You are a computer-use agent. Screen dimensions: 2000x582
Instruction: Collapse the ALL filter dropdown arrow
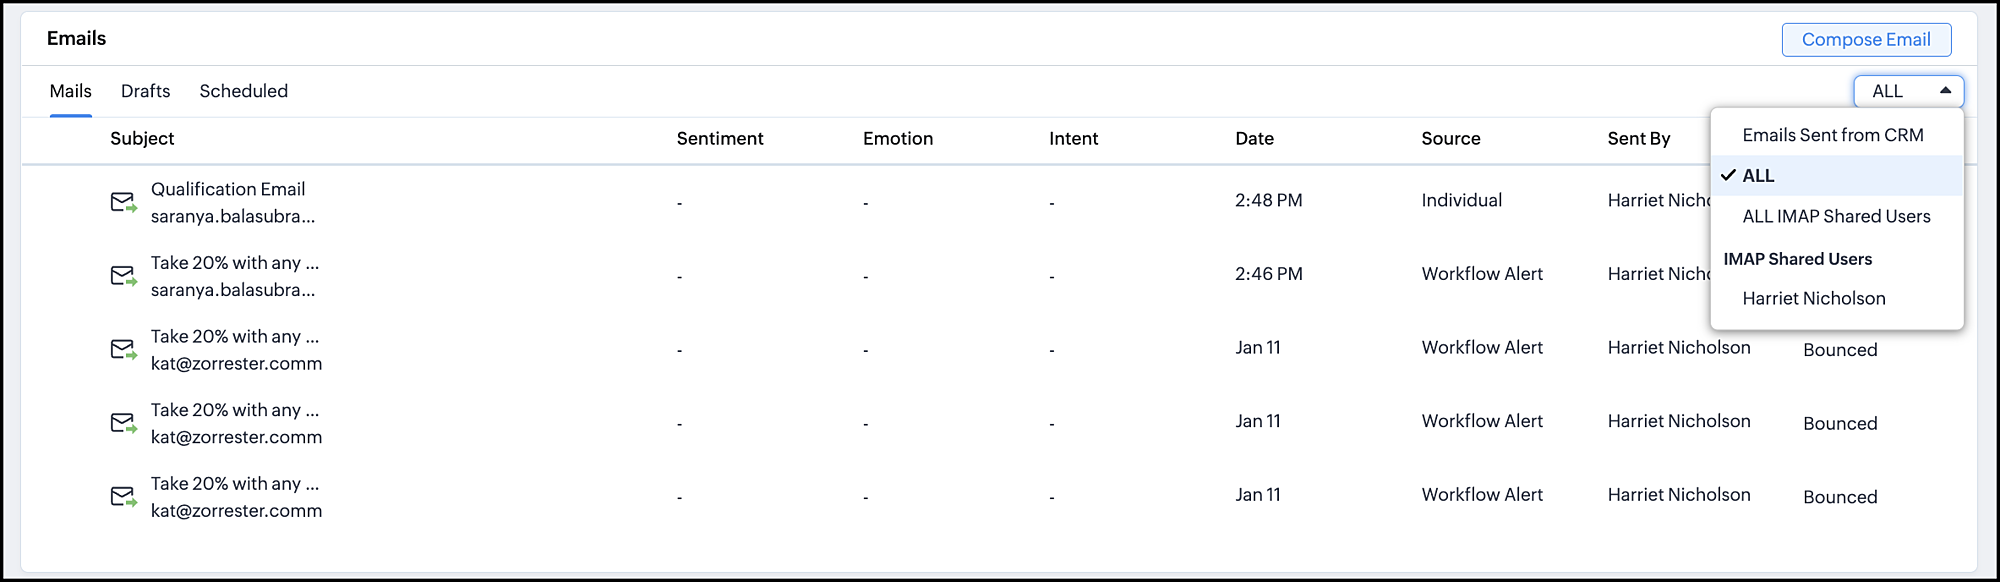click(1945, 91)
